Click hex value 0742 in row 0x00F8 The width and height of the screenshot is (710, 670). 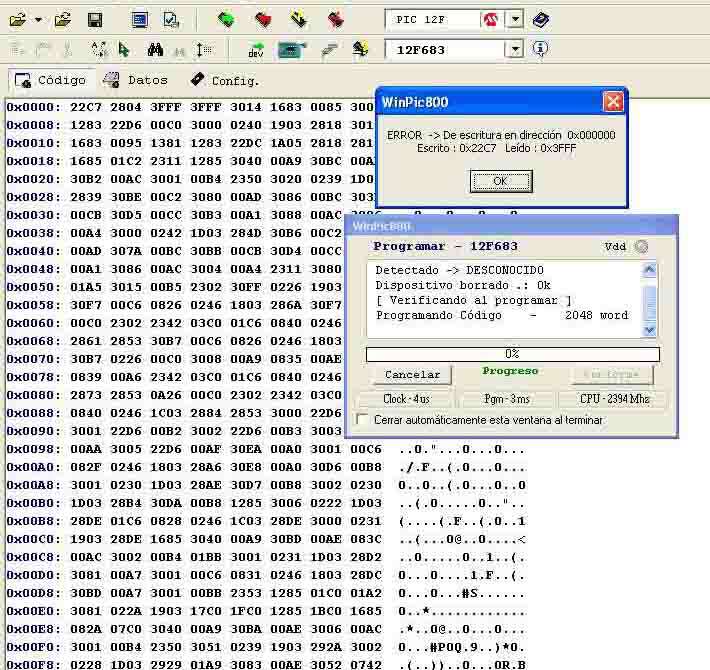point(366,665)
